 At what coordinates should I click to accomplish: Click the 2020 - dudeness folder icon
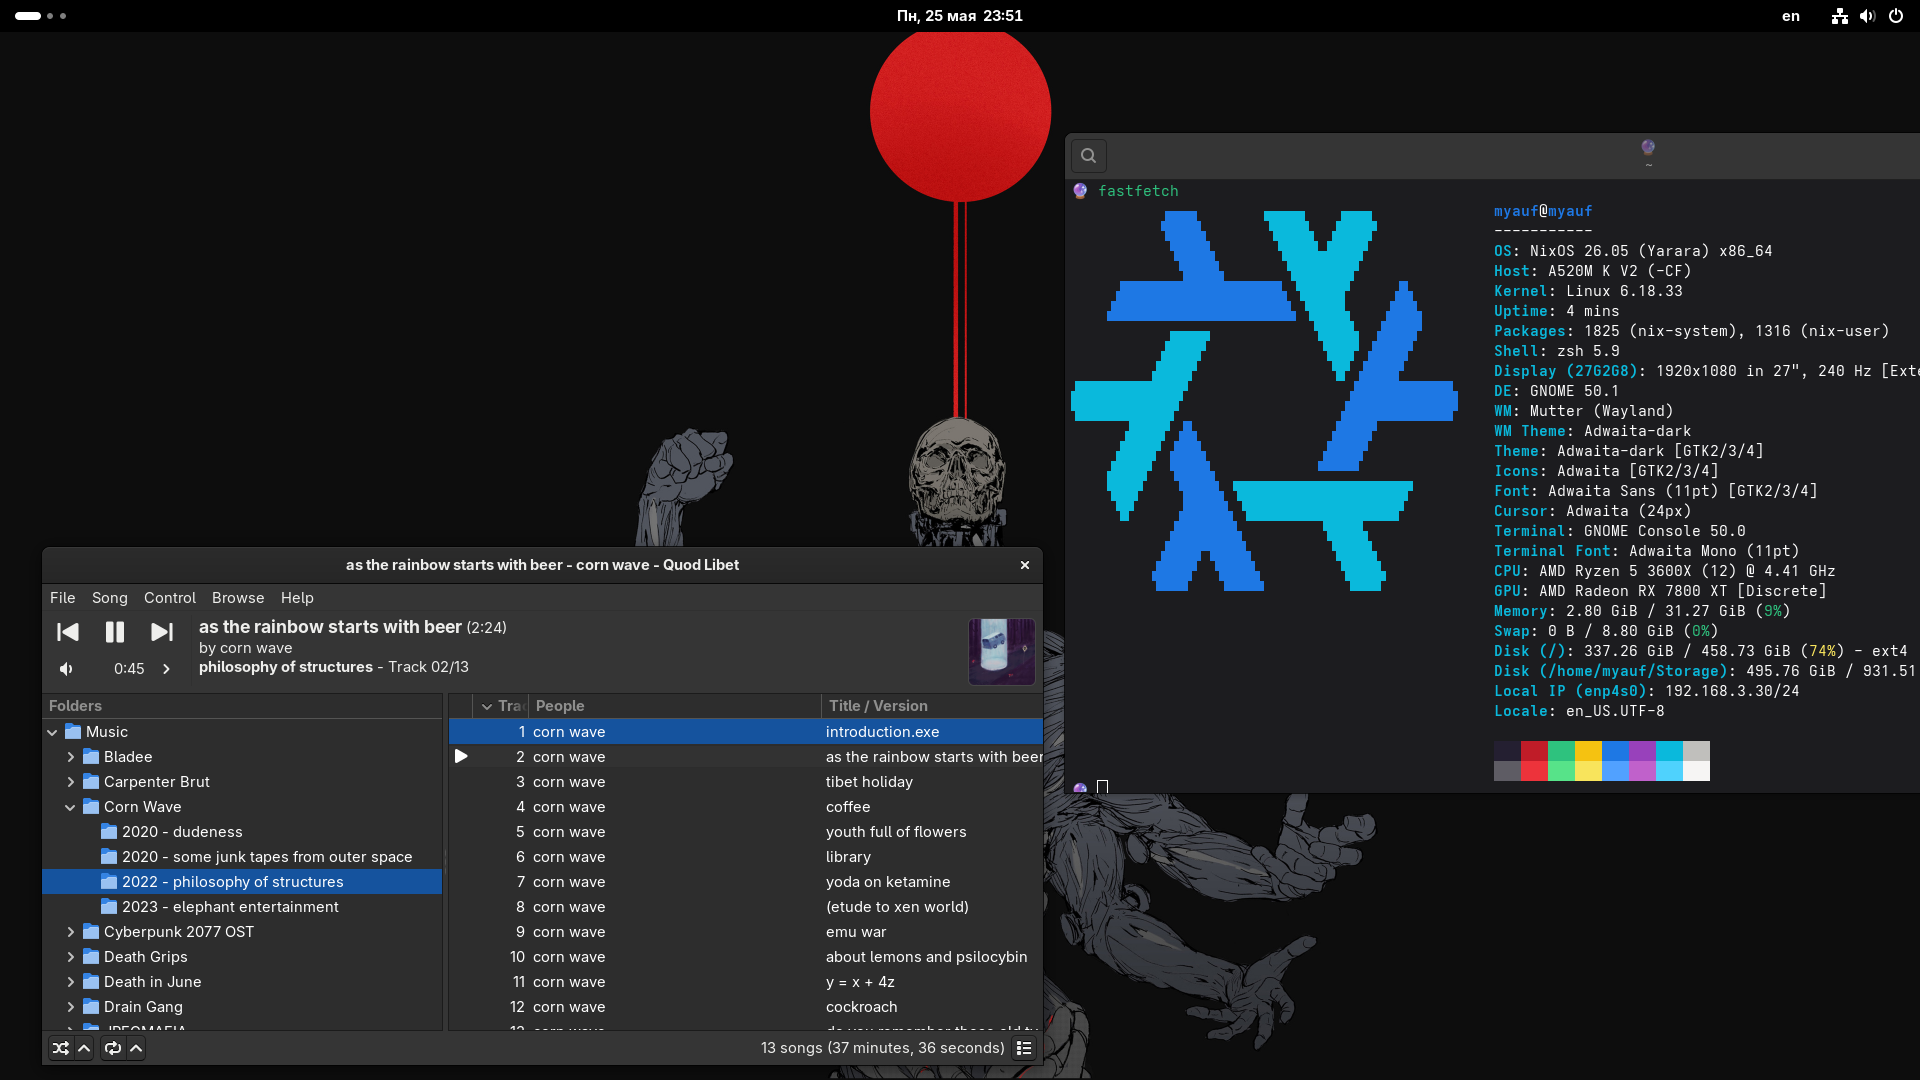click(109, 832)
